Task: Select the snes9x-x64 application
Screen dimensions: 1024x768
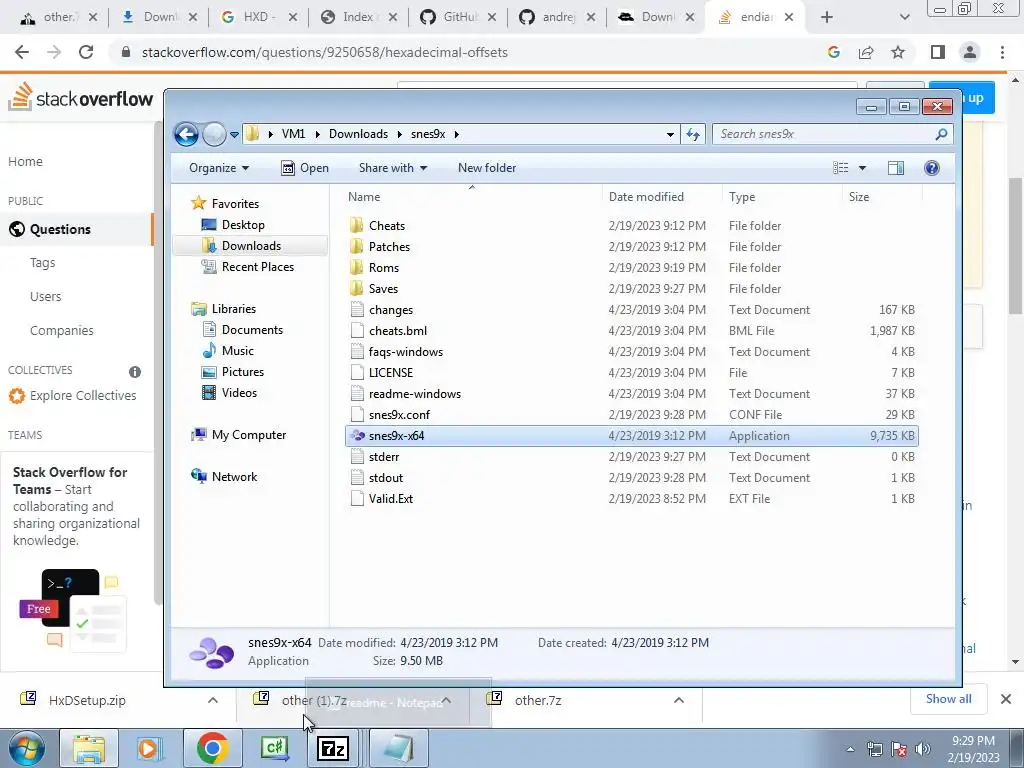Action: 632,436
